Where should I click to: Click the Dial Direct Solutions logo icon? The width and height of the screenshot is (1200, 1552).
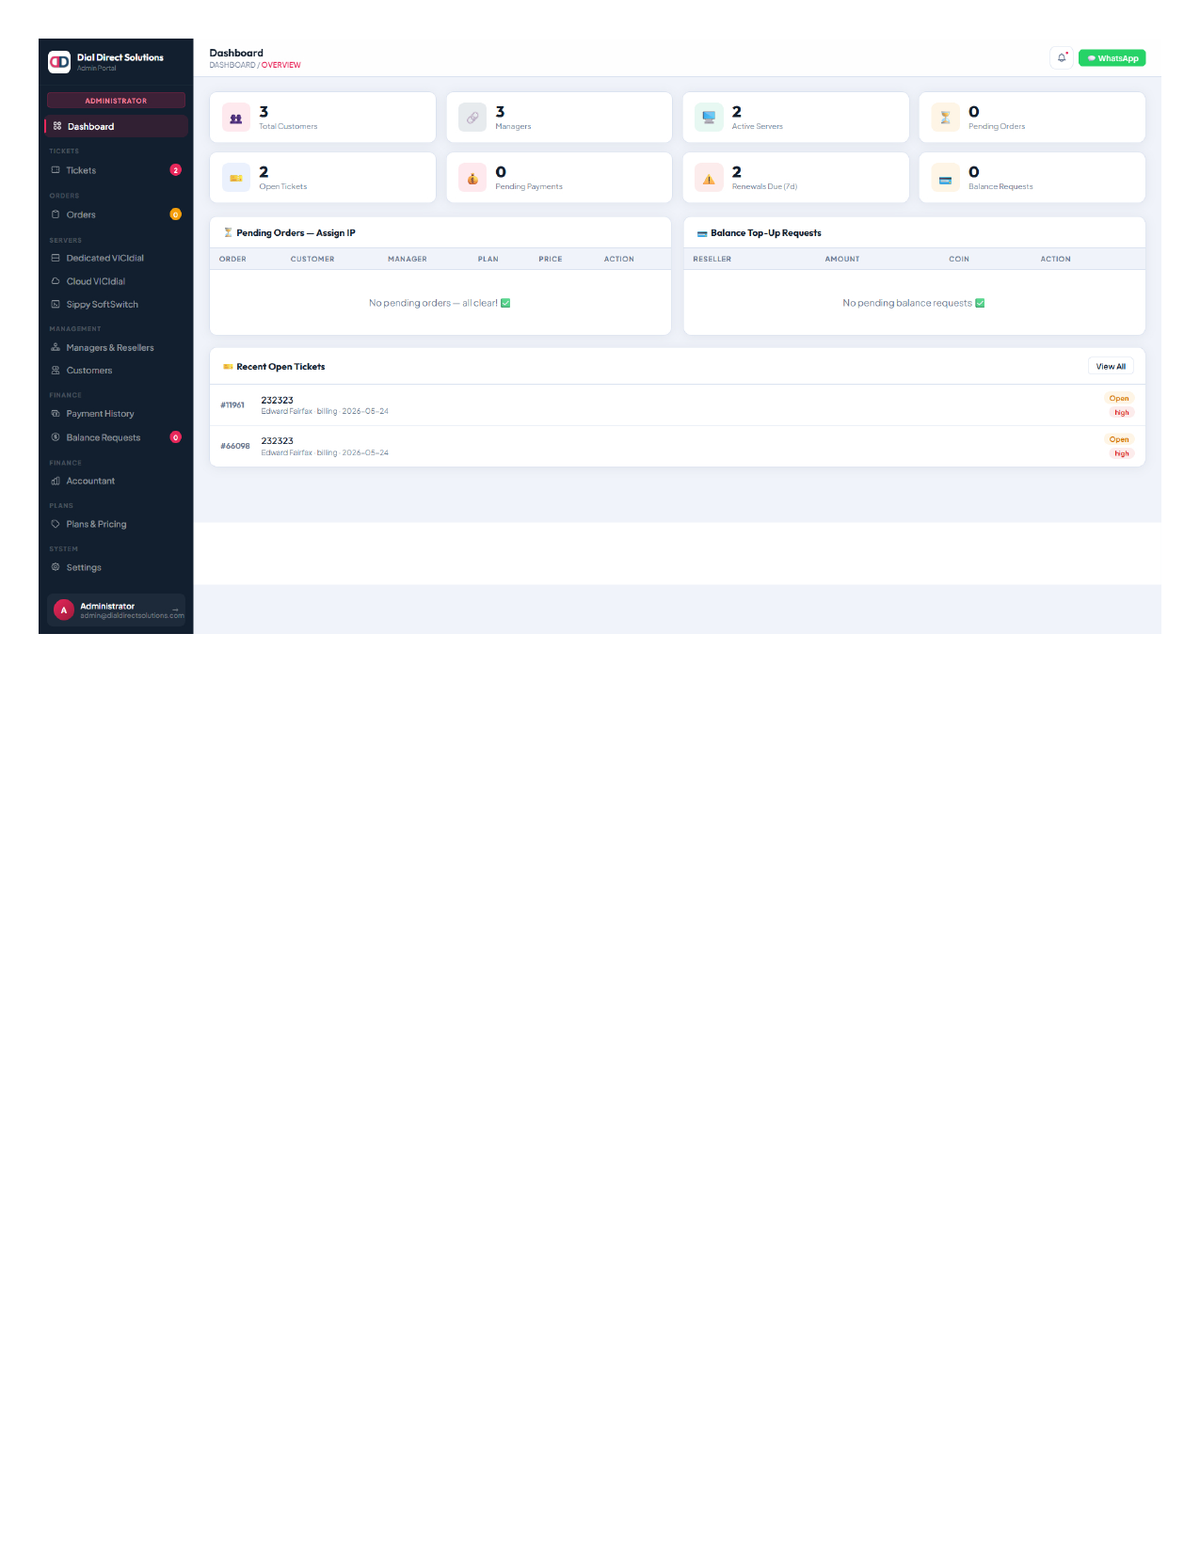coord(59,62)
